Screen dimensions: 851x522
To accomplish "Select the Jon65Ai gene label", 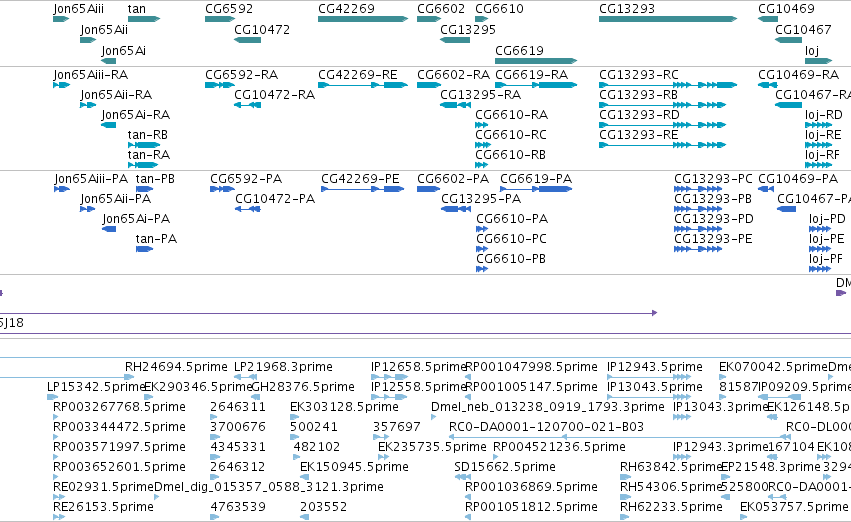I will point(123,50).
